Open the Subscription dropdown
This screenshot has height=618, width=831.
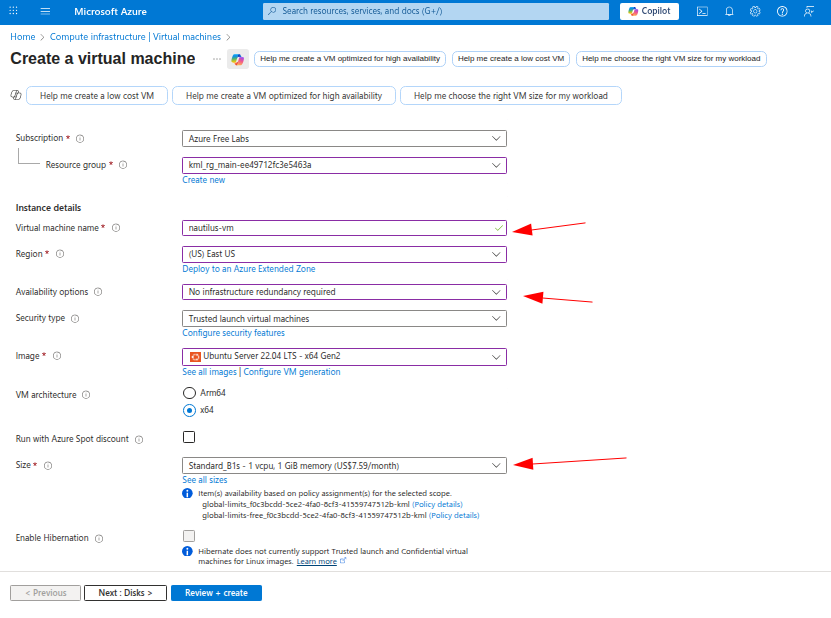pyautogui.click(x=344, y=138)
